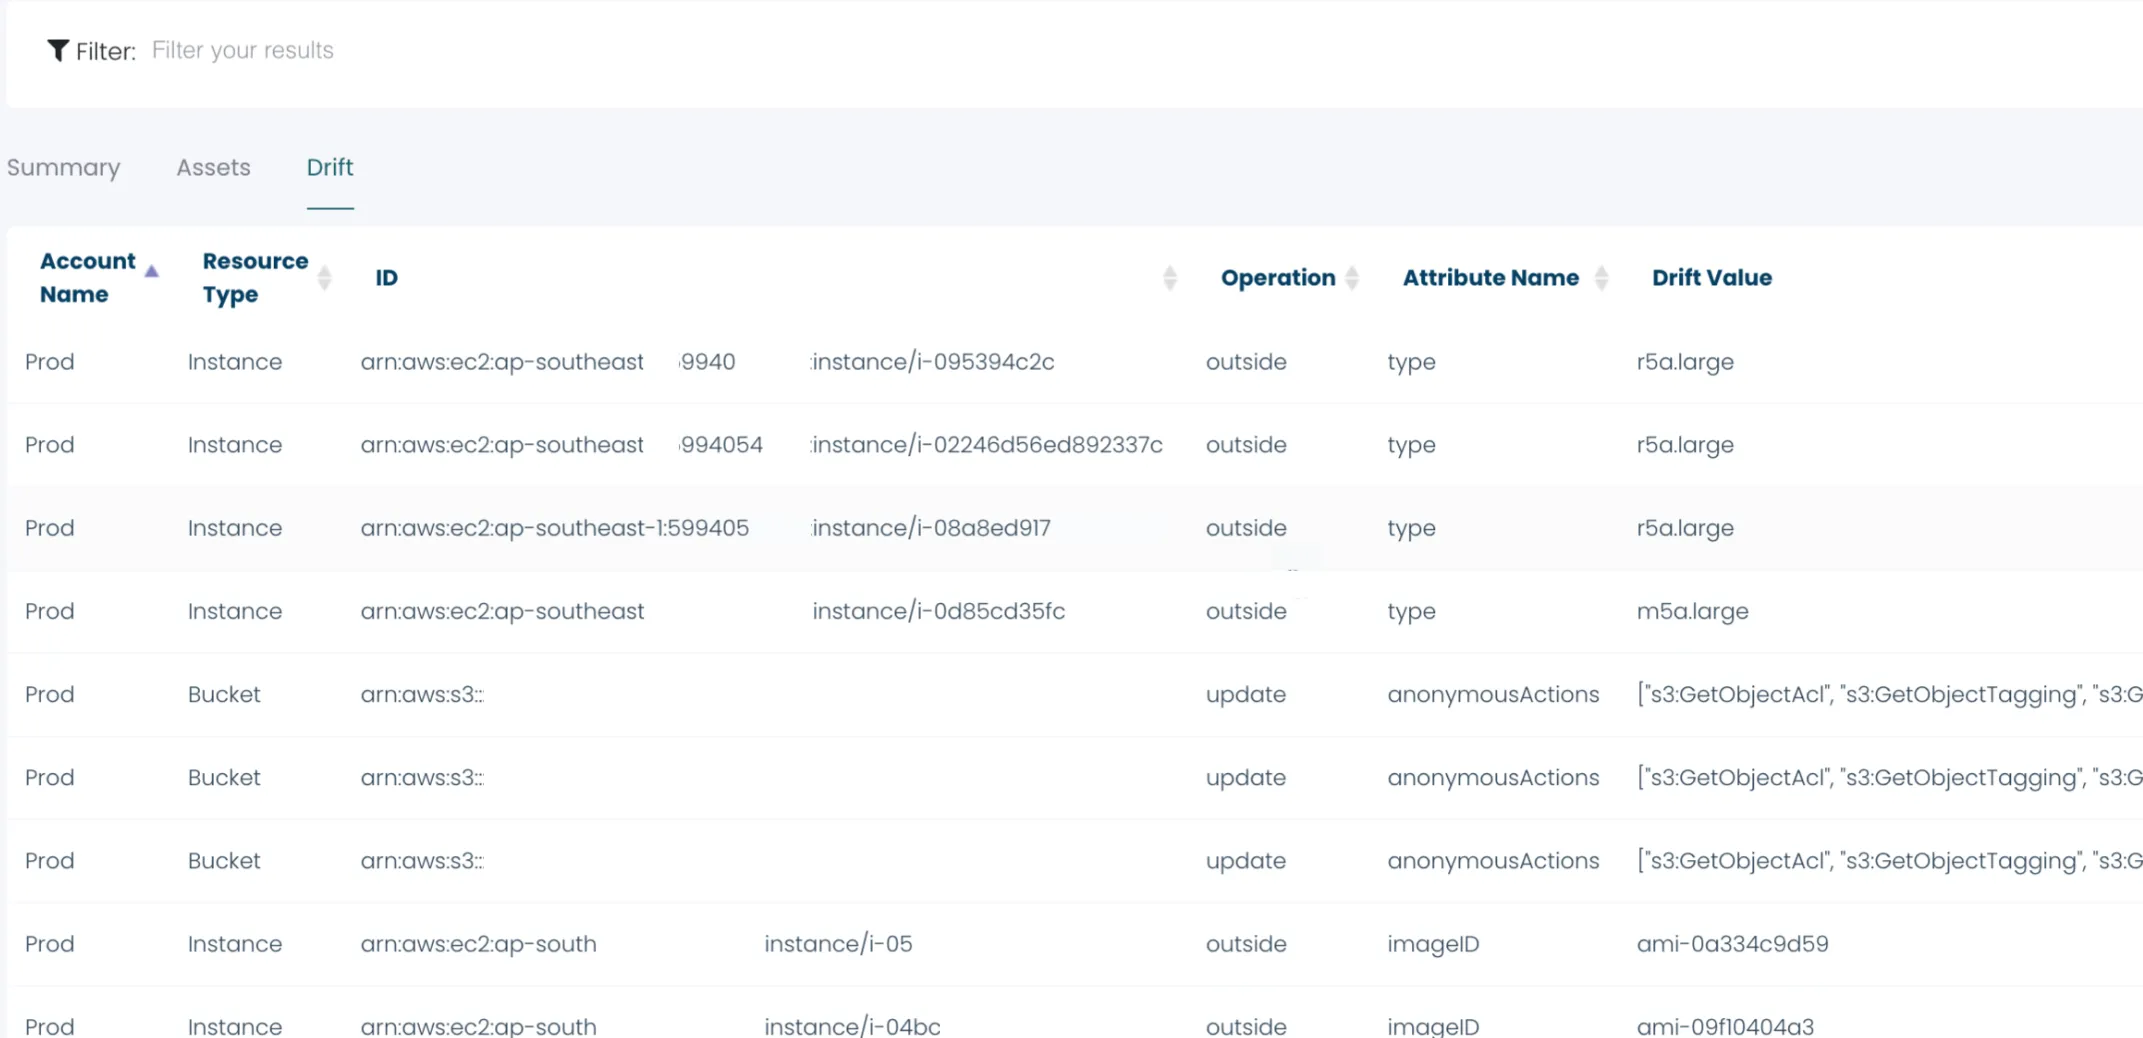Select instance i-02246d56ed892337c ID cell
This screenshot has height=1038, width=2143.
tap(987, 445)
